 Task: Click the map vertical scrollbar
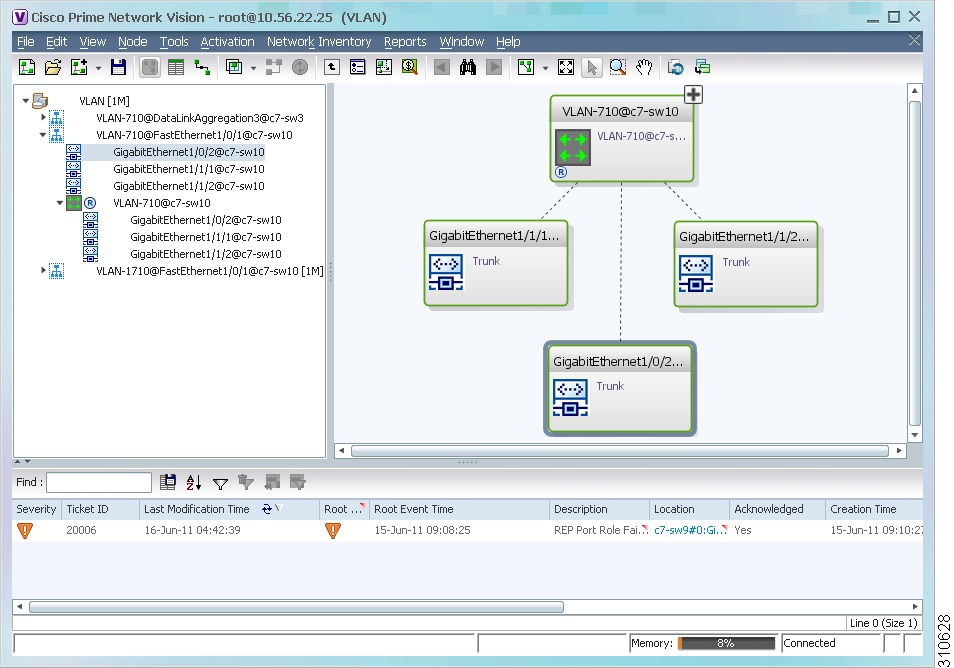click(914, 263)
